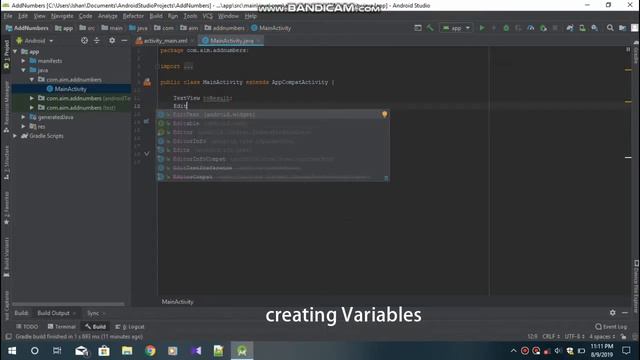Change CRLF line separator in status bar
Viewport: 640px width, 360px height.
click(551, 337)
